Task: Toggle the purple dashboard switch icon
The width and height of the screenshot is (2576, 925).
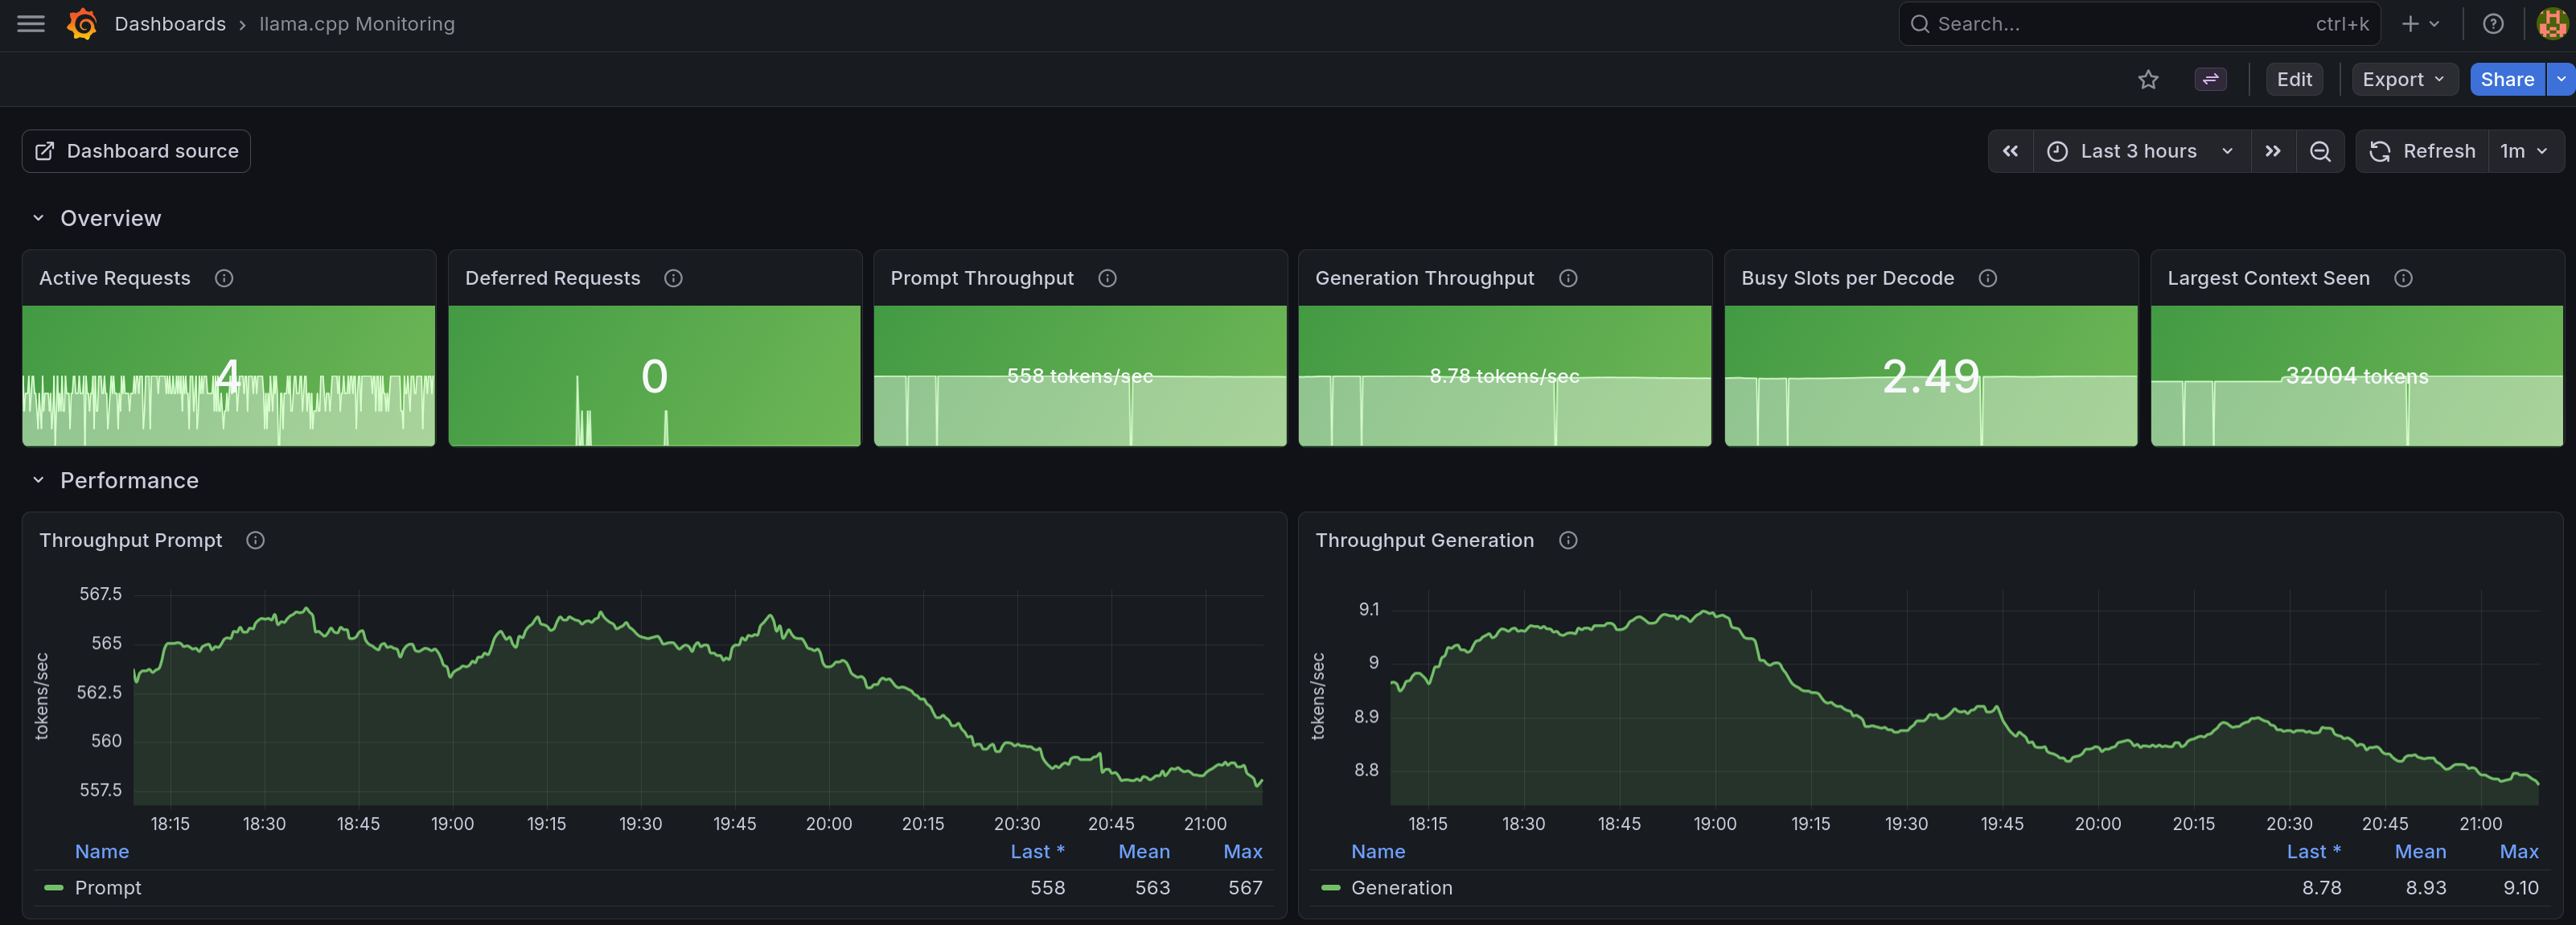Action: pyautogui.click(x=2210, y=80)
